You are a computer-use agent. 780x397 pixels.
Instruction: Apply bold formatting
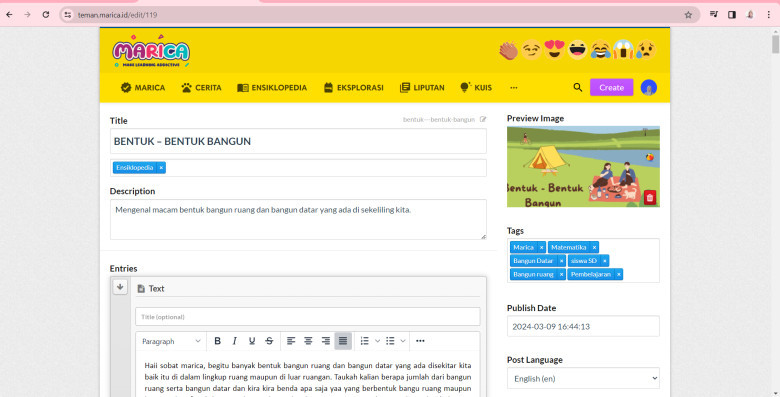click(217, 341)
